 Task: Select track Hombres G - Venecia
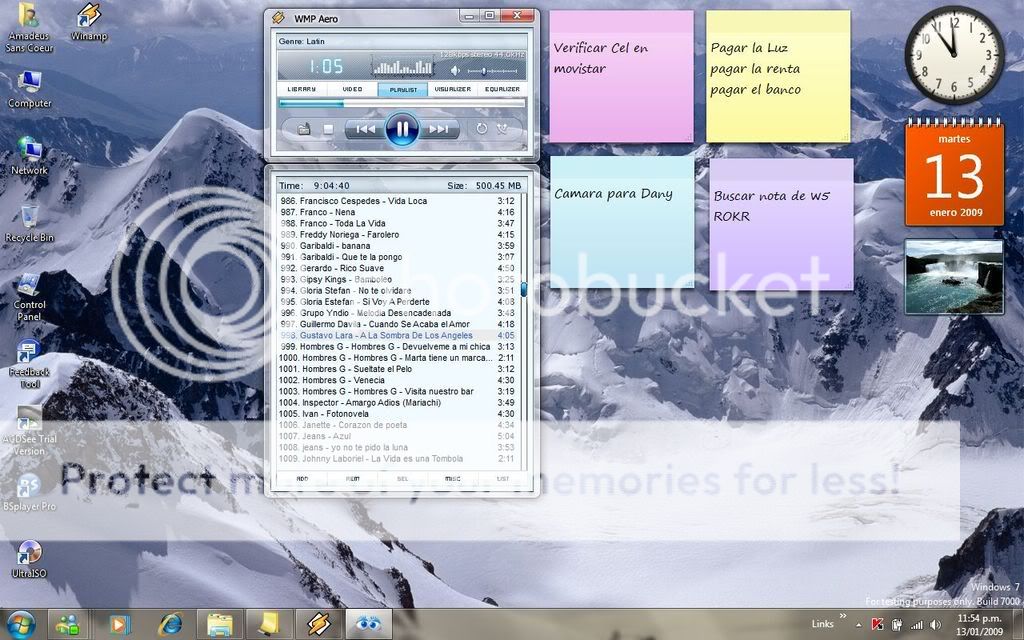397,380
